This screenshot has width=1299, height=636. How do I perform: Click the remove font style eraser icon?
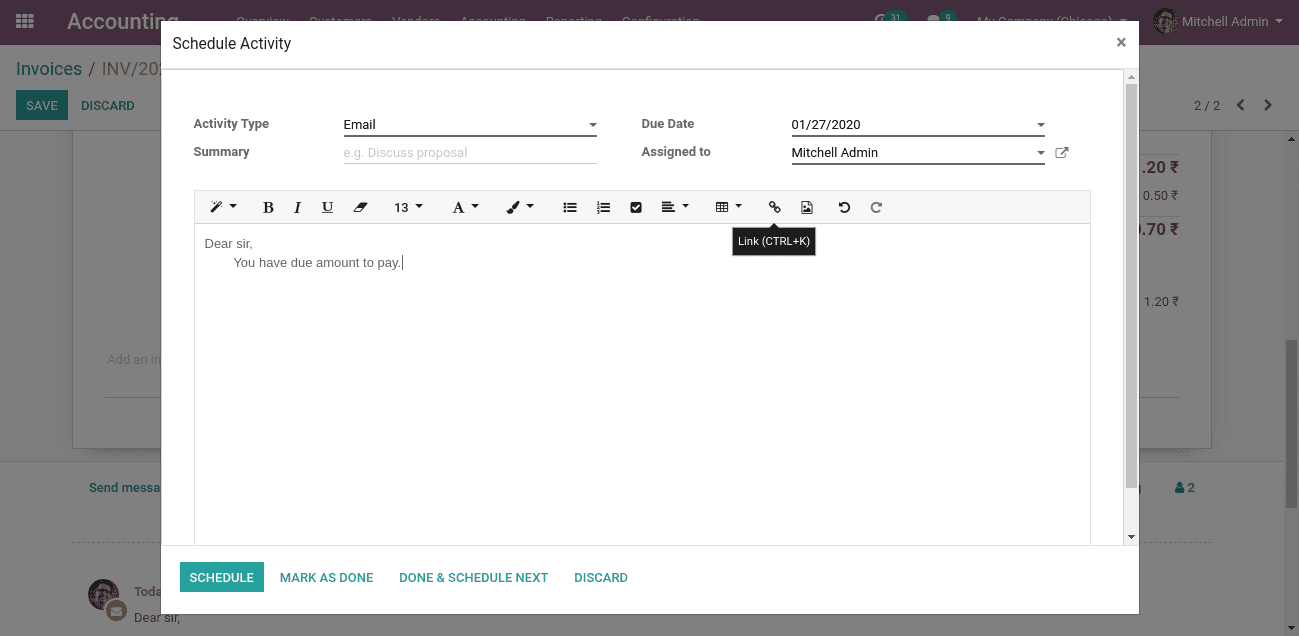361,207
